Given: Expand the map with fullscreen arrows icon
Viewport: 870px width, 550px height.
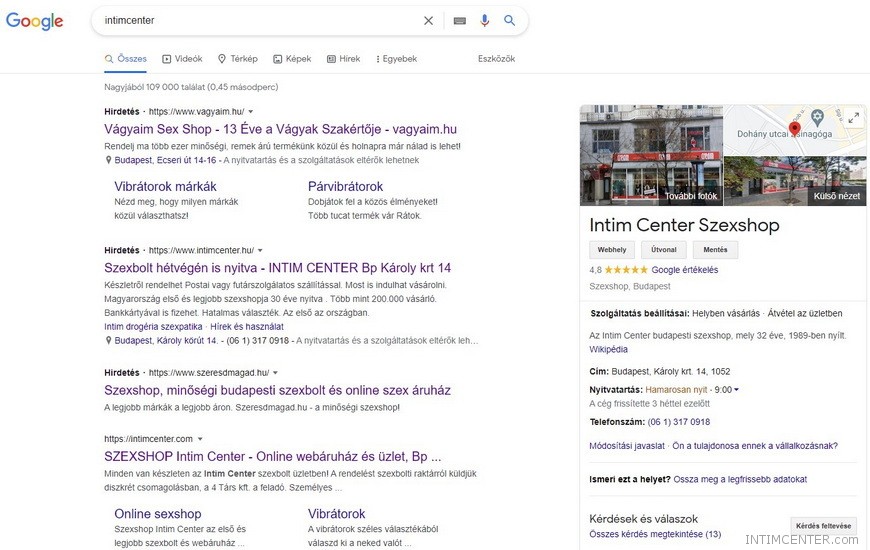Looking at the screenshot, I should [853, 118].
